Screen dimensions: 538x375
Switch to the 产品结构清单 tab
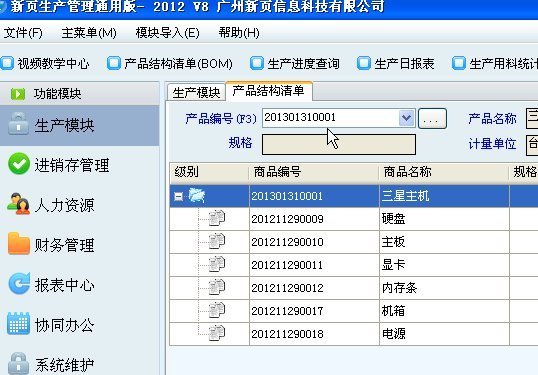(268, 91)
